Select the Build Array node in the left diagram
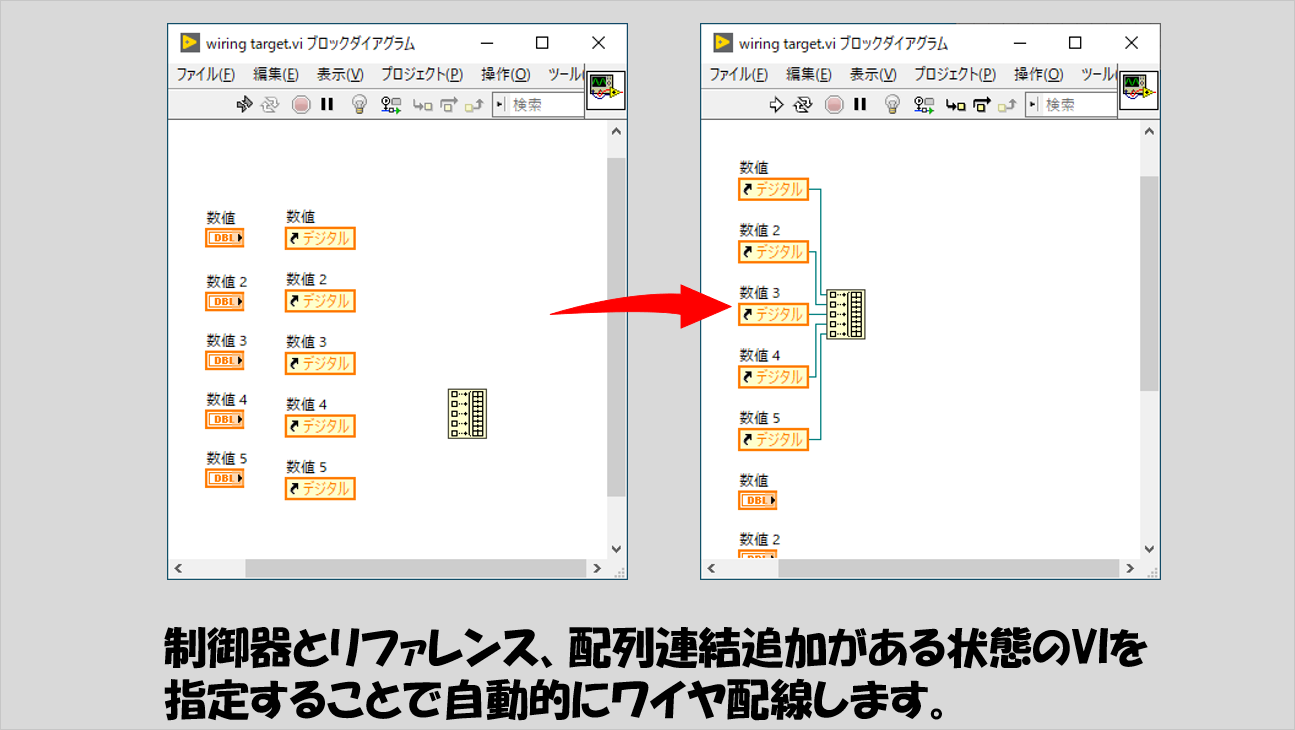 [467, 413]
